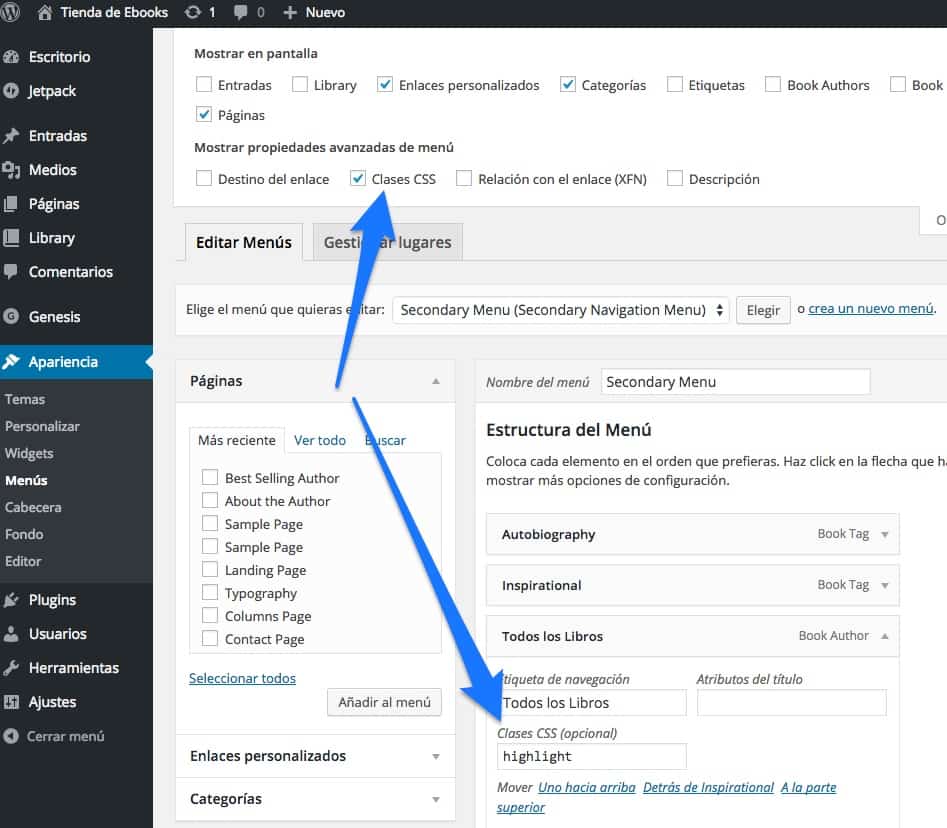The width and height of the screenshot is (947, 828).
Task: Open the Secondary Menu selection dropdown
Action: (560, 310)
